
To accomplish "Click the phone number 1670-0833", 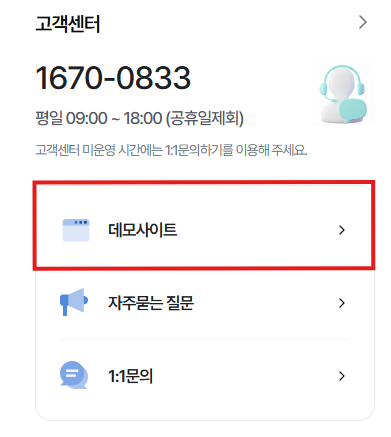I will [x=113, y=78].
